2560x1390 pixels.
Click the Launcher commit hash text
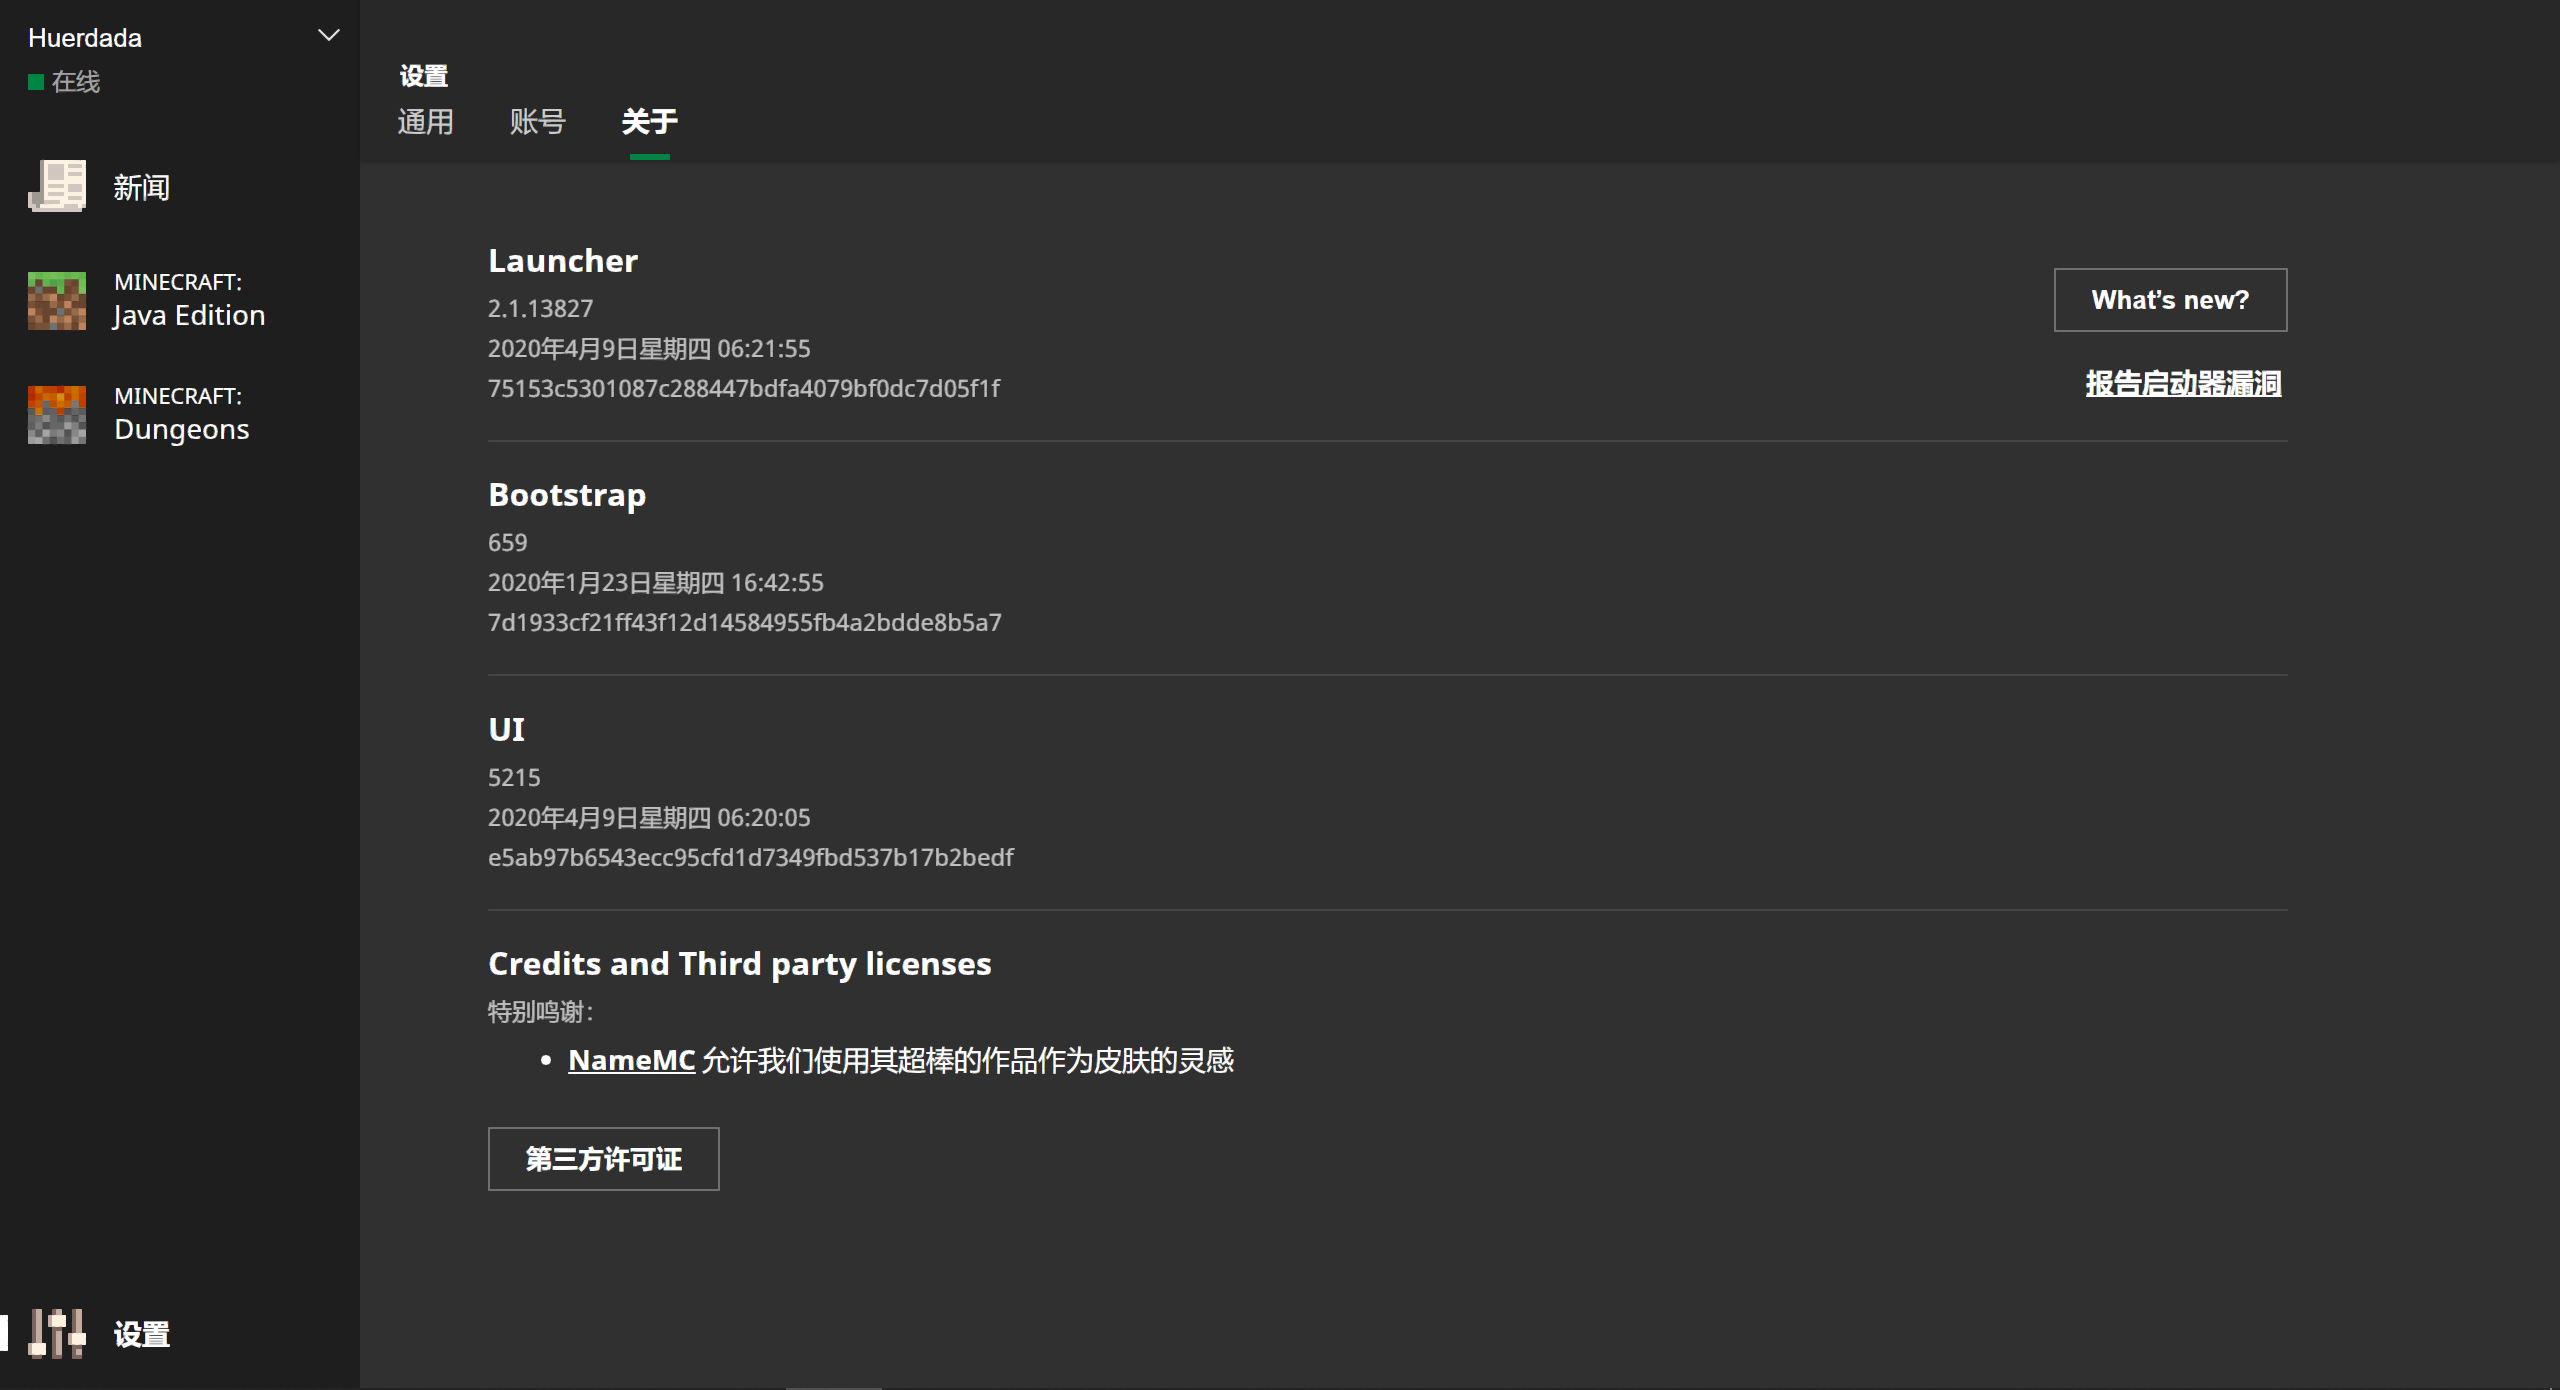[743, 389]
